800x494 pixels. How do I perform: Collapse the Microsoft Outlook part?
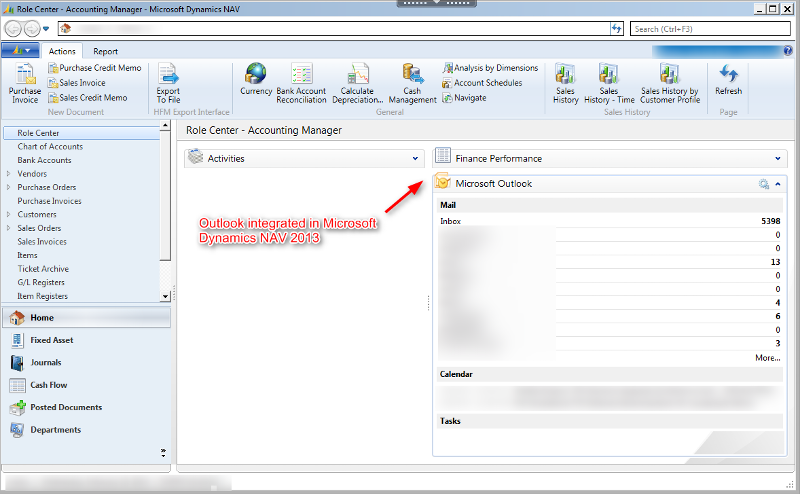[778, 184]
